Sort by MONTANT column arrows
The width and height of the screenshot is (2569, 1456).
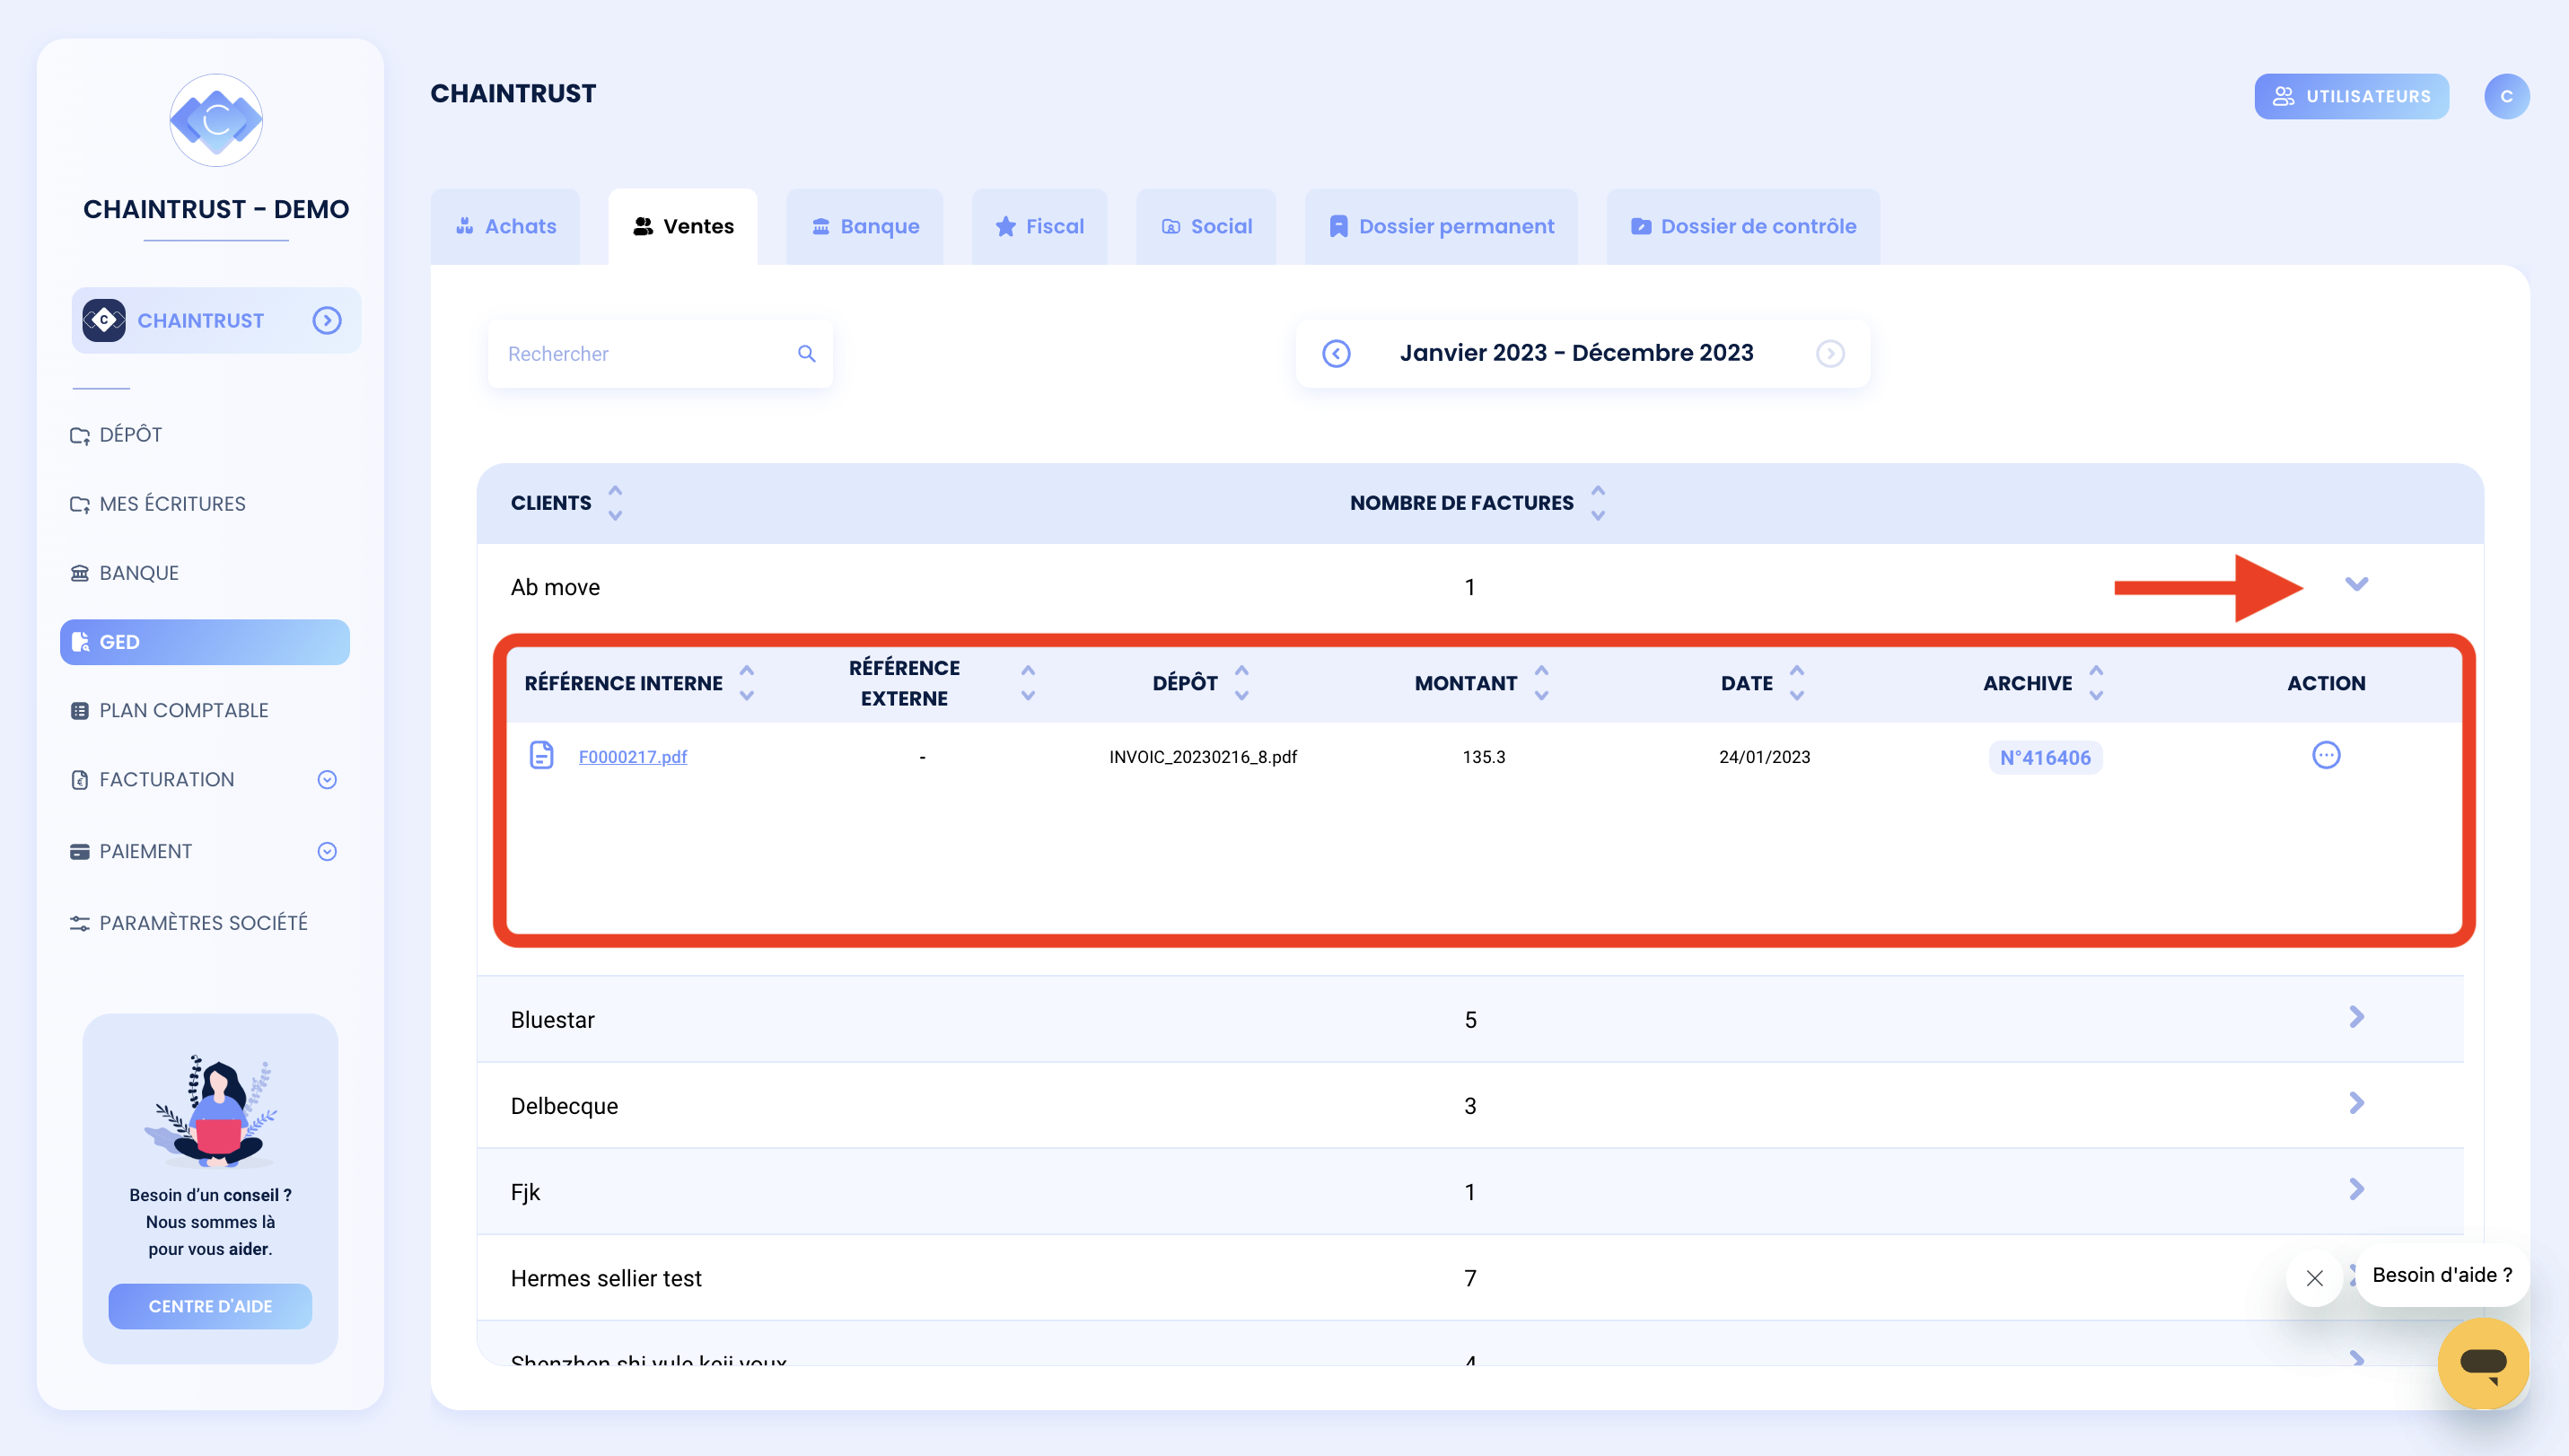[x=1541, y=683]
